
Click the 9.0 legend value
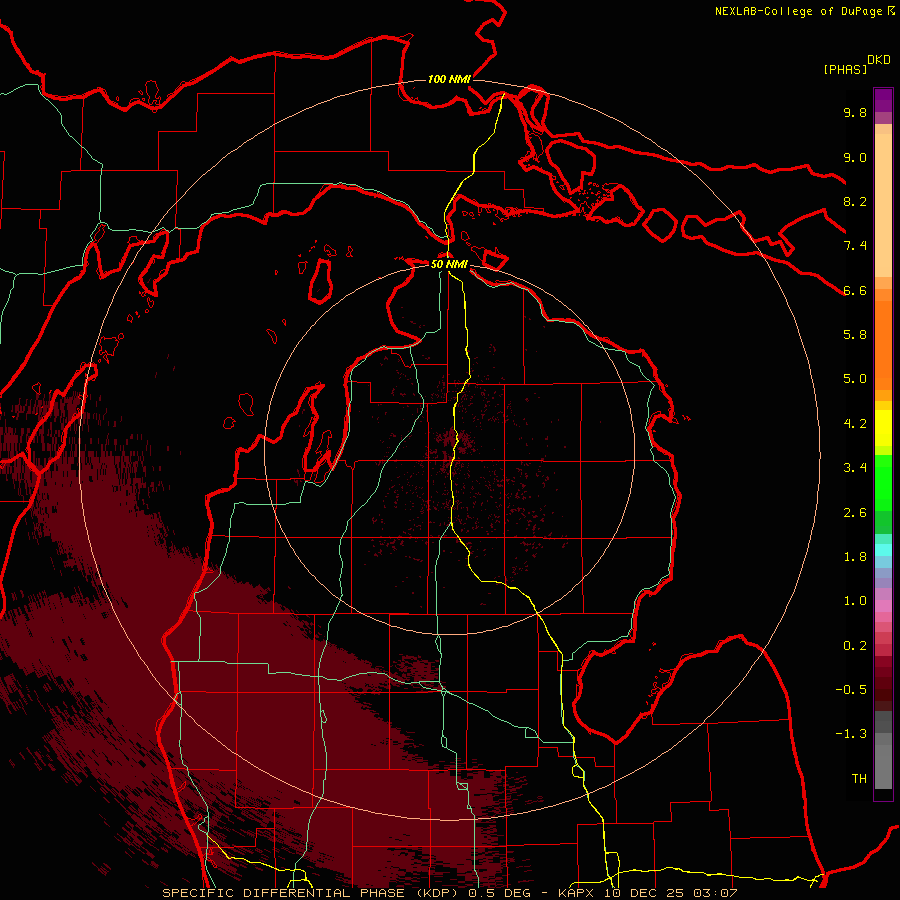pyautogui.click(x=855, y=157)
